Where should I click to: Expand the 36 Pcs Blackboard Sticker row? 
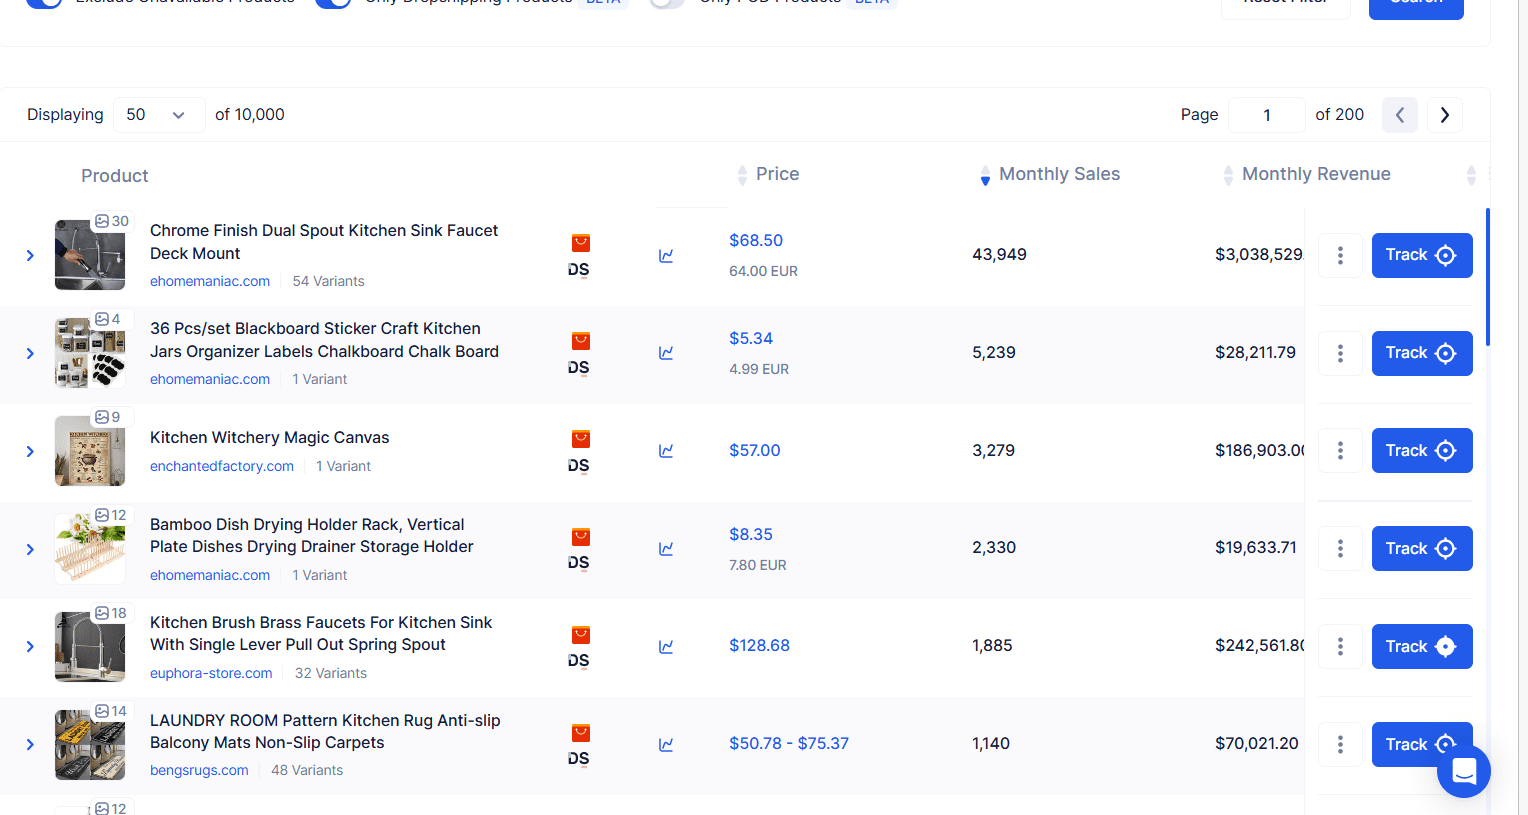pyautogui.click(x=30, y=354)
